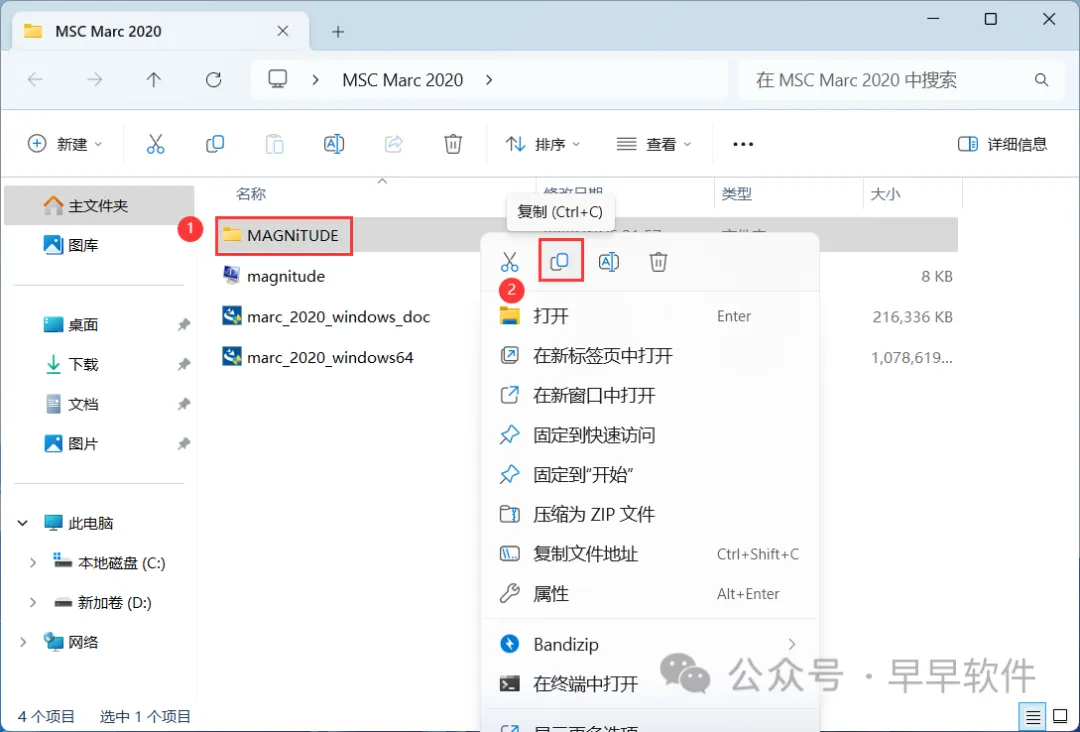Open 图片 in quick access
Screen dimensions: 1080x732
pyautogui.click(x=99, y=443)
